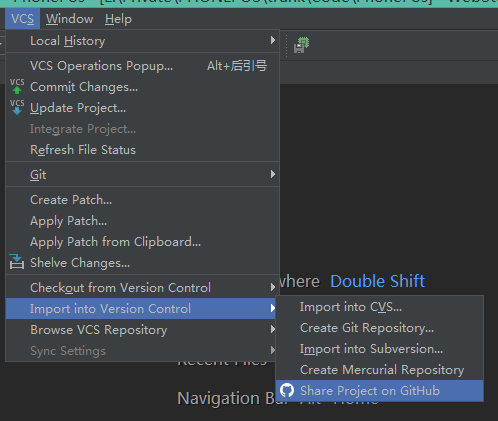The height and width of the screenshot is (421, 498).
Task: Open Browse VCS Repository item
Action: coord(142,330)
